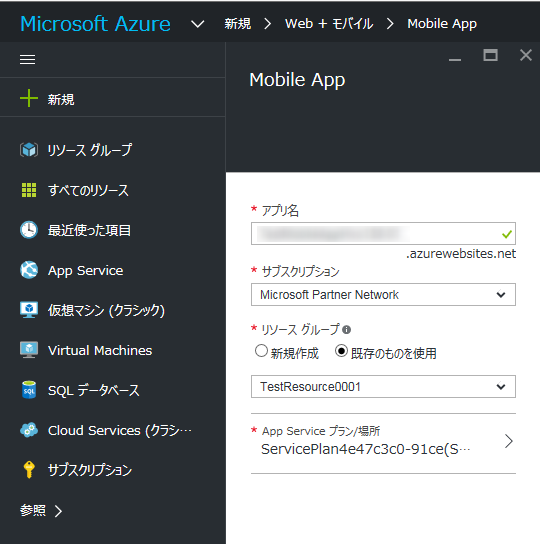Open リソース グループ cube icon
Screen dimensions: 540x544
29,150
